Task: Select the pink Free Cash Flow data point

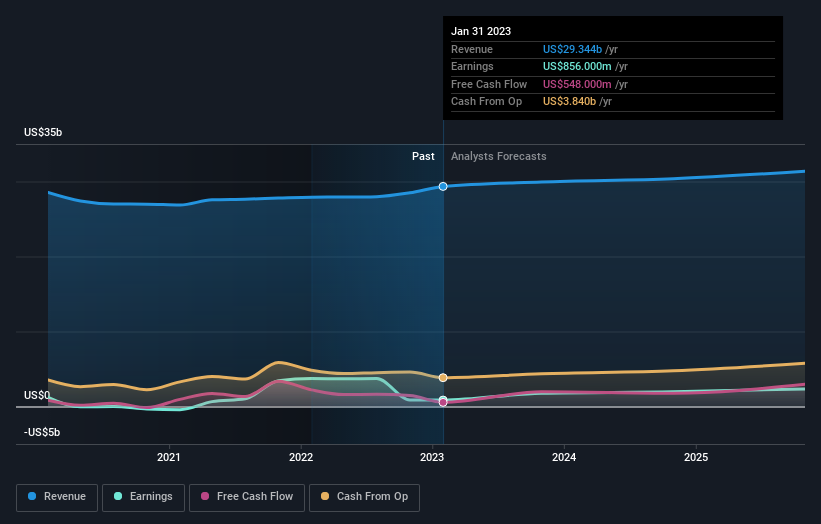Action: [443, 403]
